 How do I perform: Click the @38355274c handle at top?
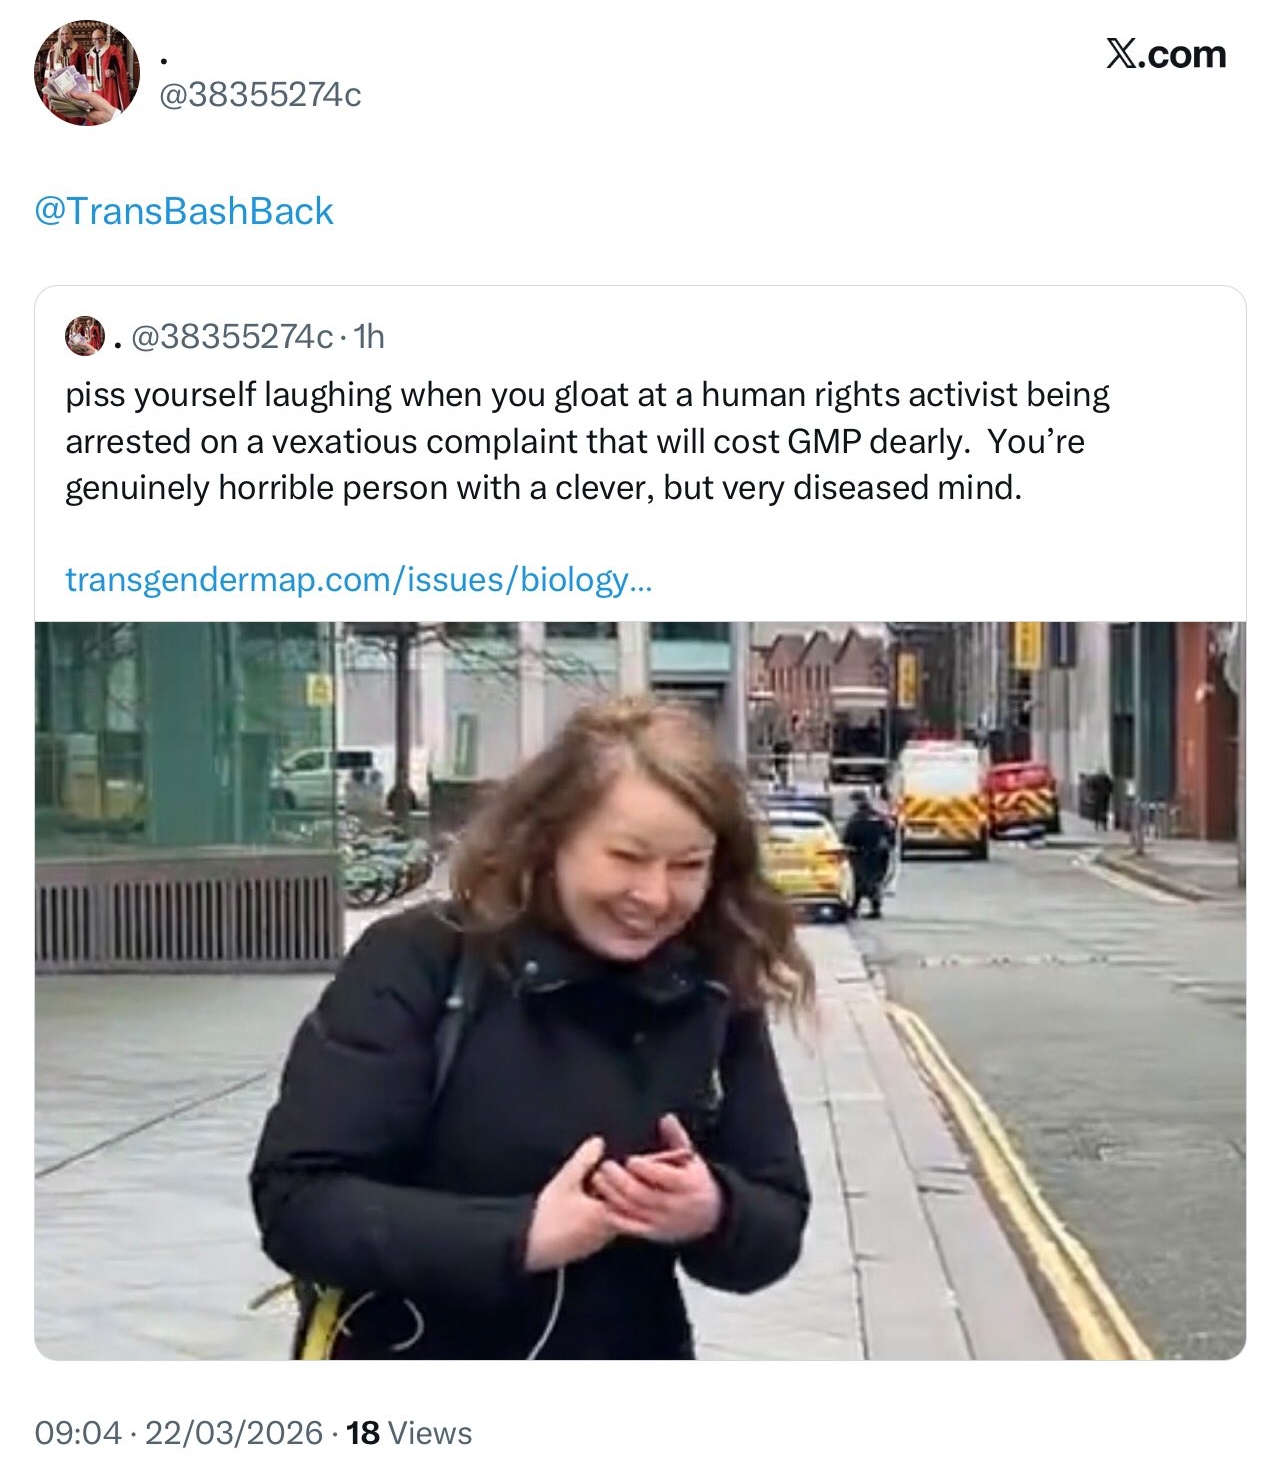[x=260, y=94]
